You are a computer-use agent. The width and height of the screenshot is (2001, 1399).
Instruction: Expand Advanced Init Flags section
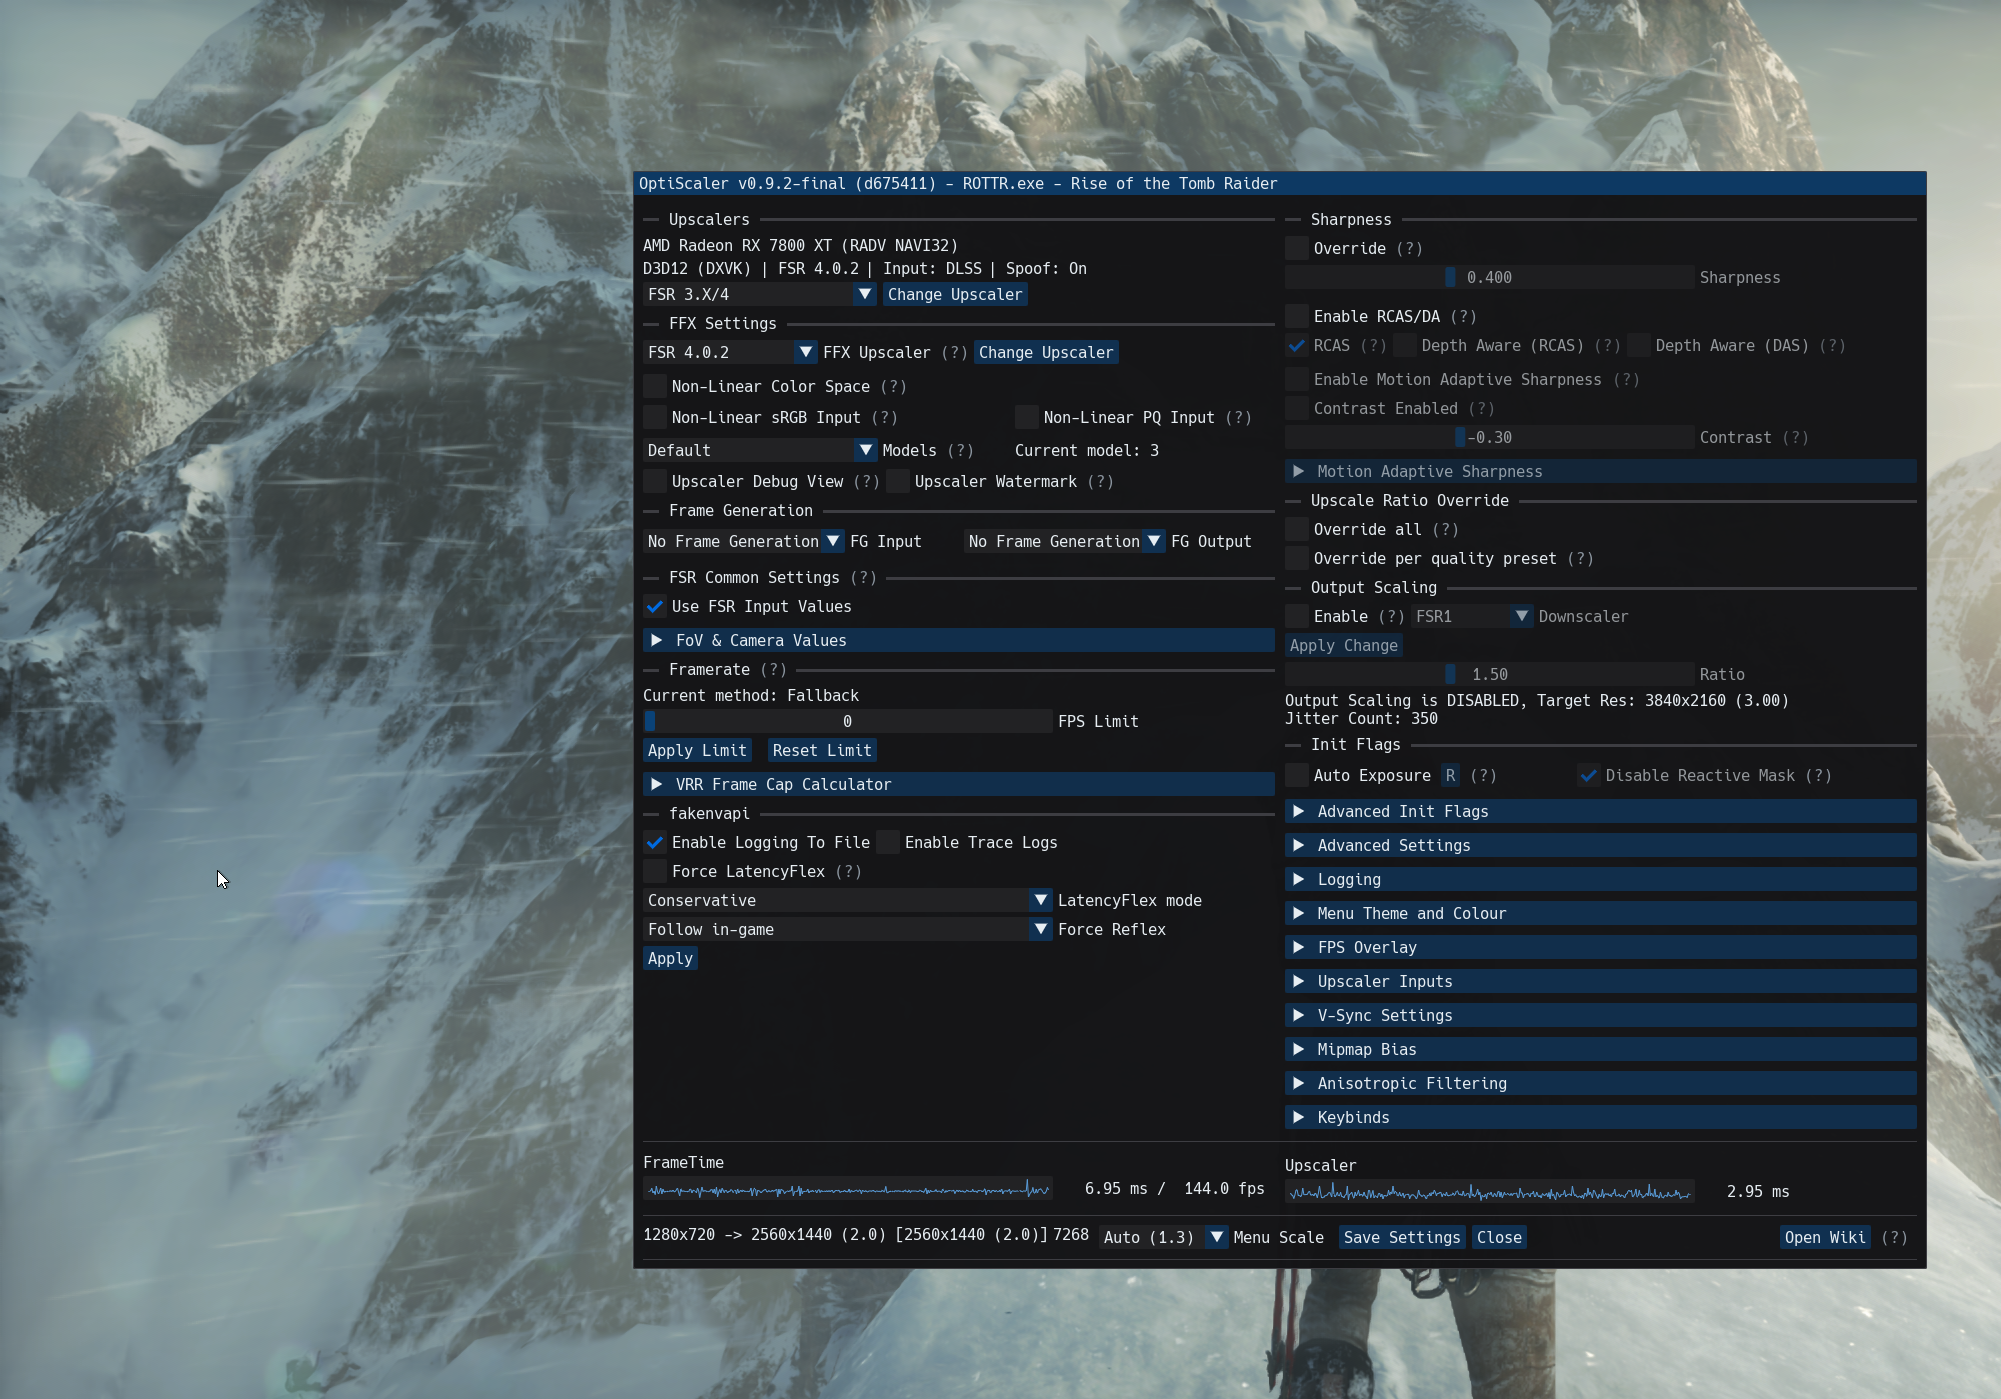[x=1600, y=811]
